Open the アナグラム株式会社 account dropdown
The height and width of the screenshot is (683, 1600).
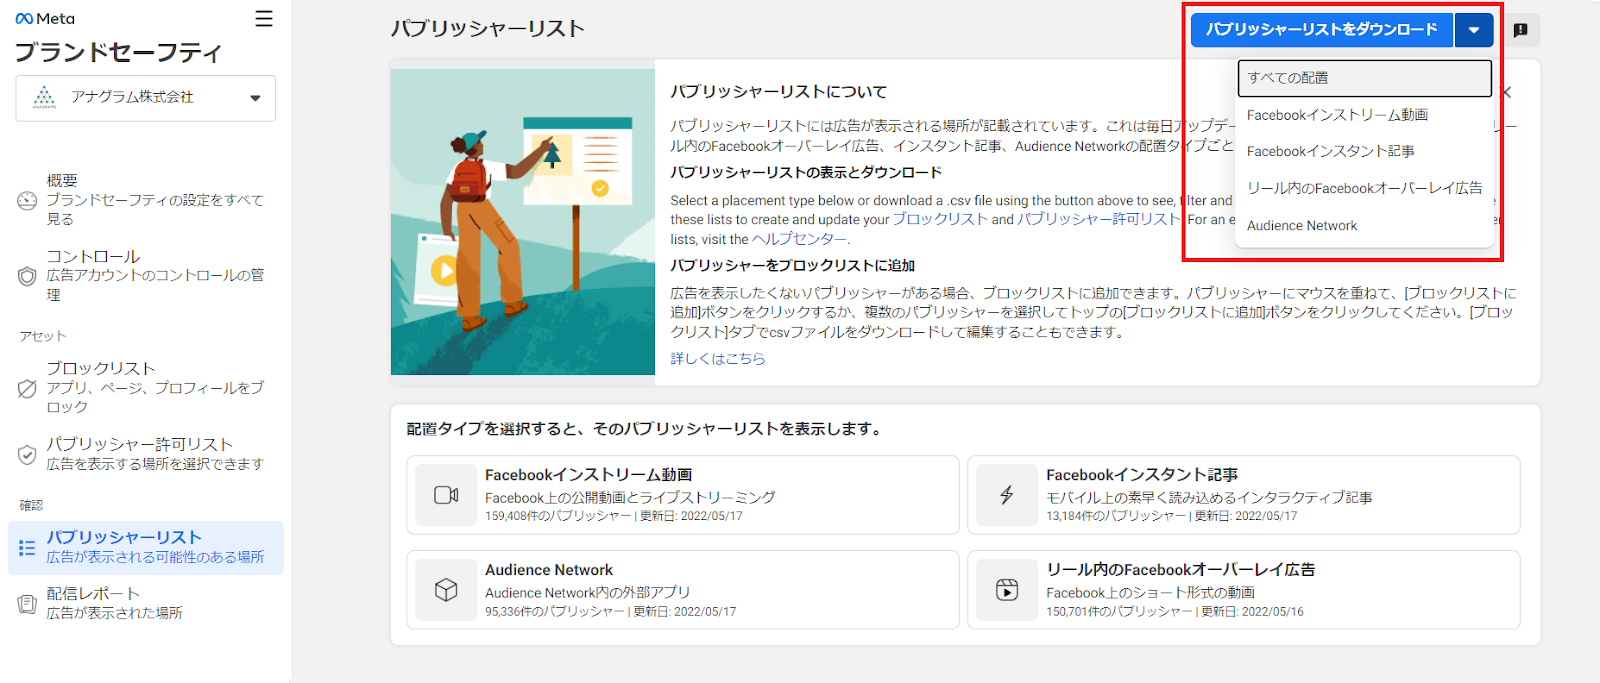(x=146, y=98)
